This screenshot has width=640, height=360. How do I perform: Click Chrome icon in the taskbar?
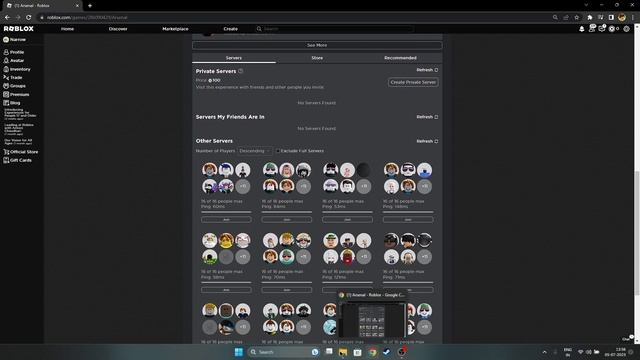(372, 352)
